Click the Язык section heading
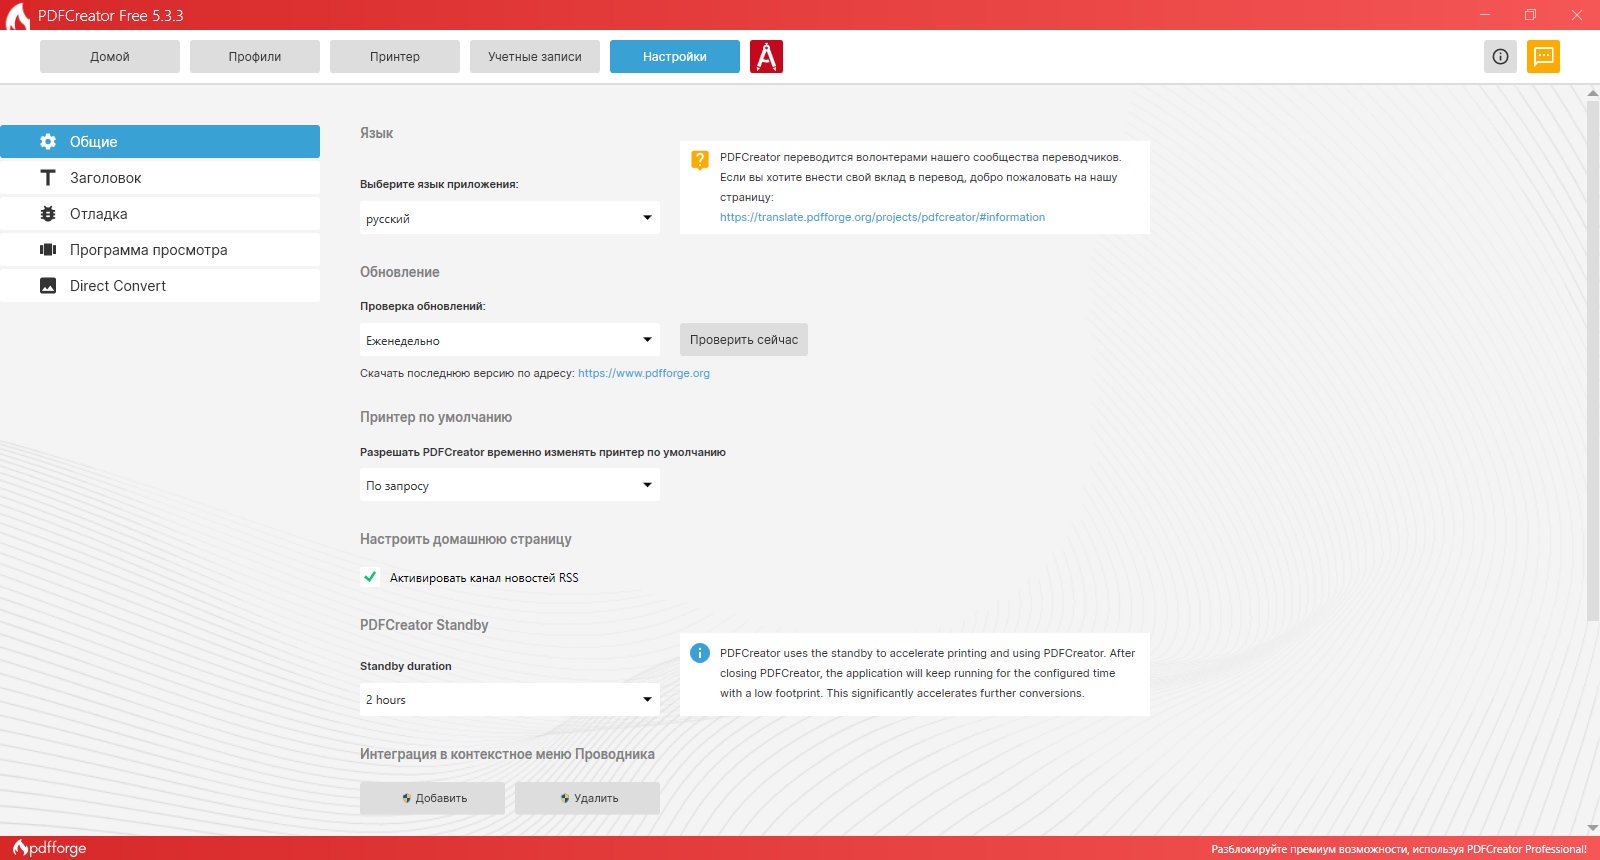1600x860 pixels. [376, 133]
